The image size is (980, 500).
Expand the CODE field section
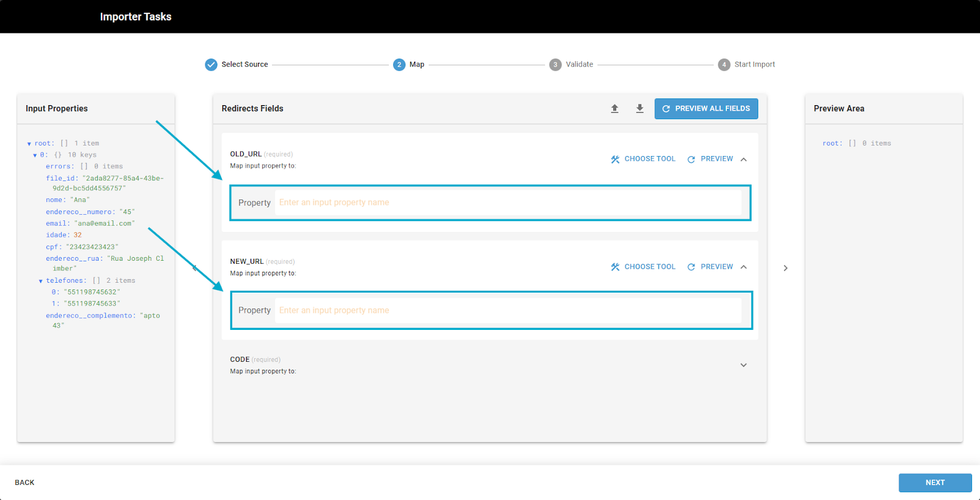coord(743,365)
